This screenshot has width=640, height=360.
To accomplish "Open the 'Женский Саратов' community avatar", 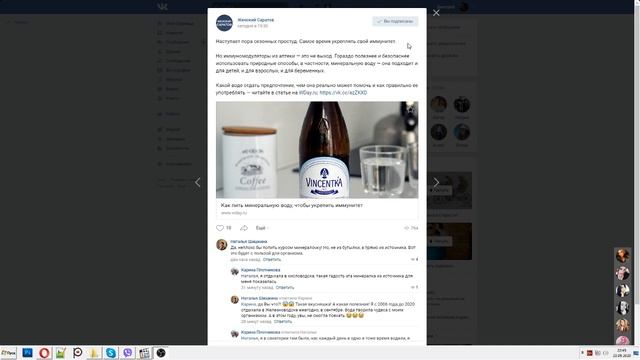I will [x=224, y=23].
